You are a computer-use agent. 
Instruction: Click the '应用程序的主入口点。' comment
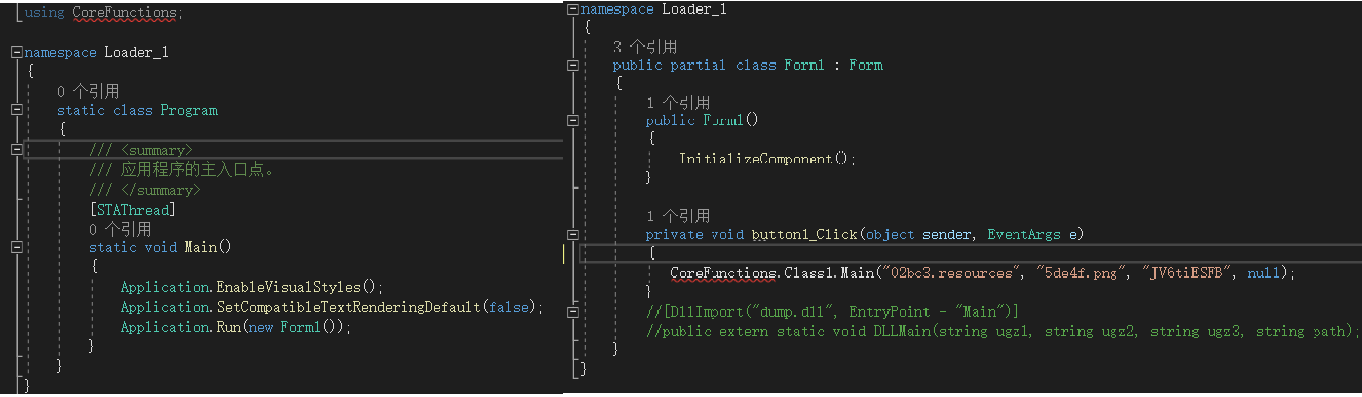pos(182,169)
